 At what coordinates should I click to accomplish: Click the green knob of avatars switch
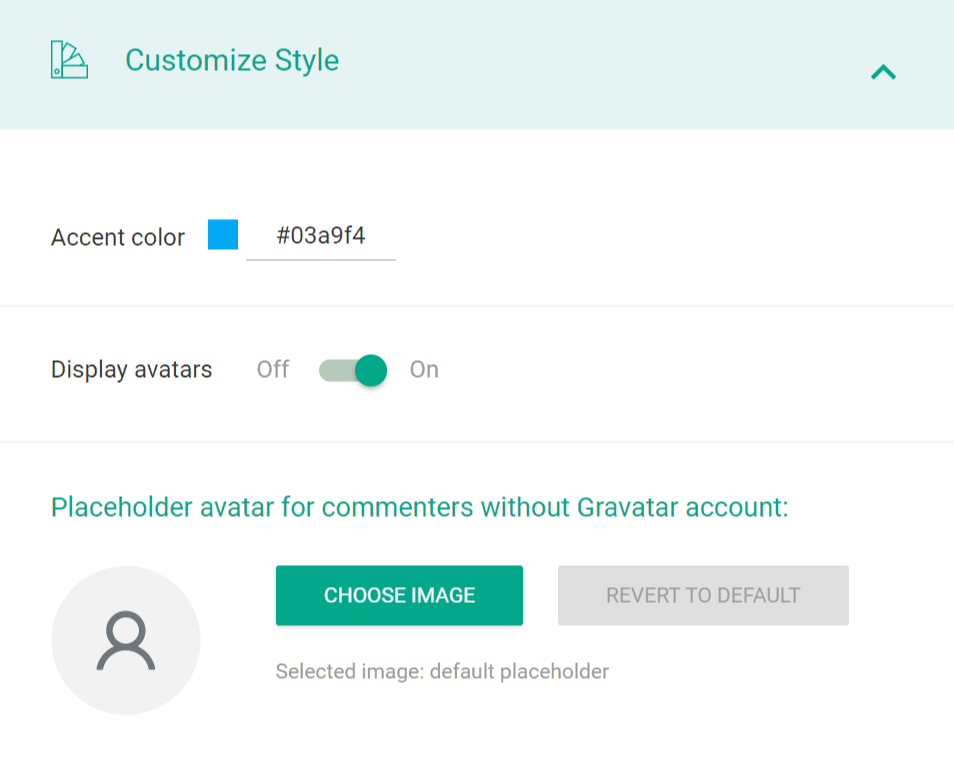371,370
